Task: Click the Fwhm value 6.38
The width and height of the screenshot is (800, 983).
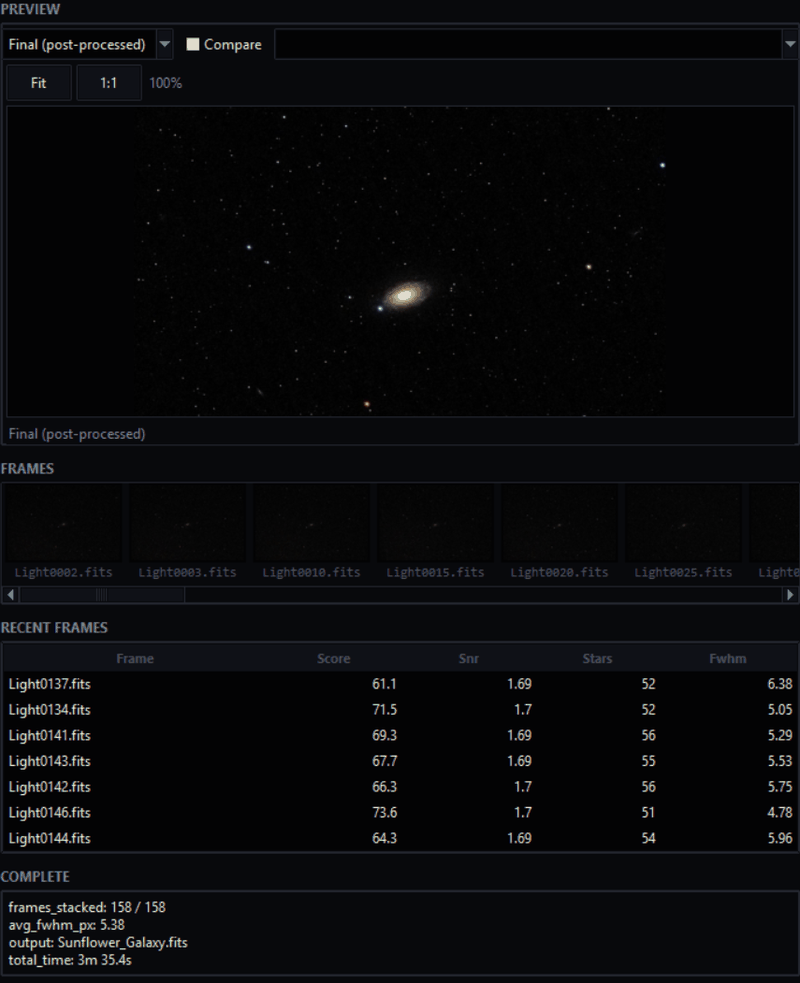Action: click(x=780, y=684)
